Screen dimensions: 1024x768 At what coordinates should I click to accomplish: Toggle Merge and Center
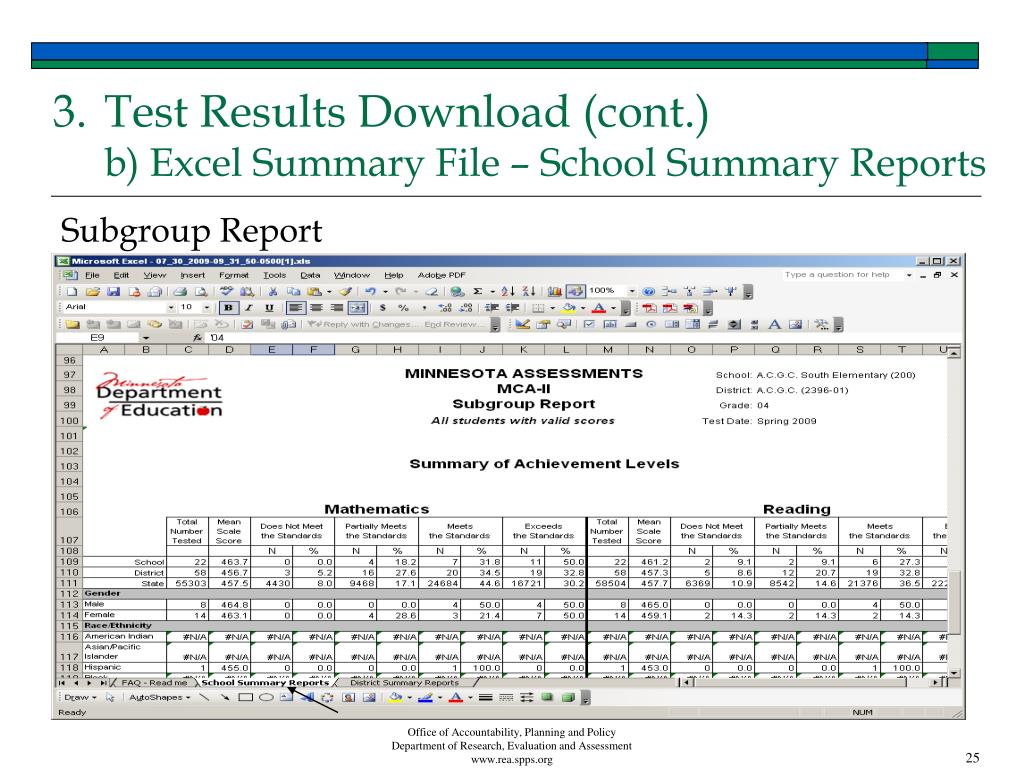click(x=358, y=308)
